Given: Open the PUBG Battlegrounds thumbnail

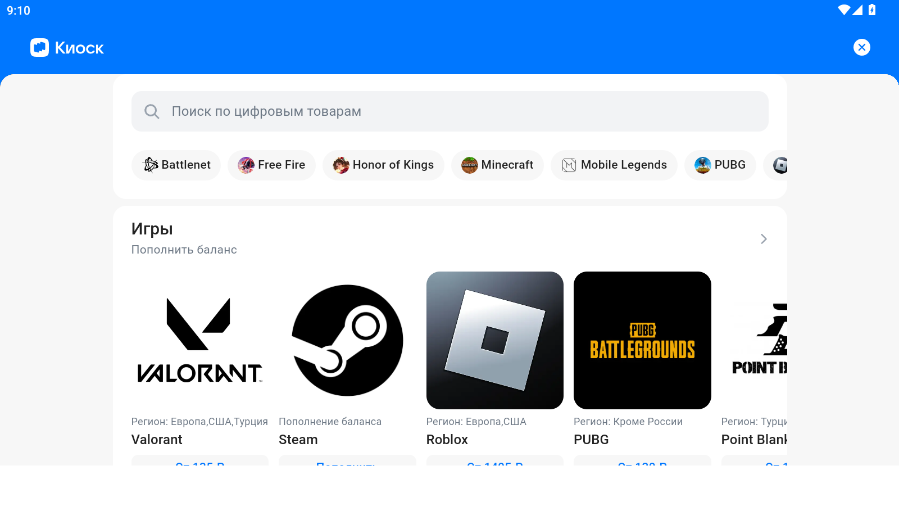Looking at the screenshot, I should pyautogui.click(x=642, y=340).
